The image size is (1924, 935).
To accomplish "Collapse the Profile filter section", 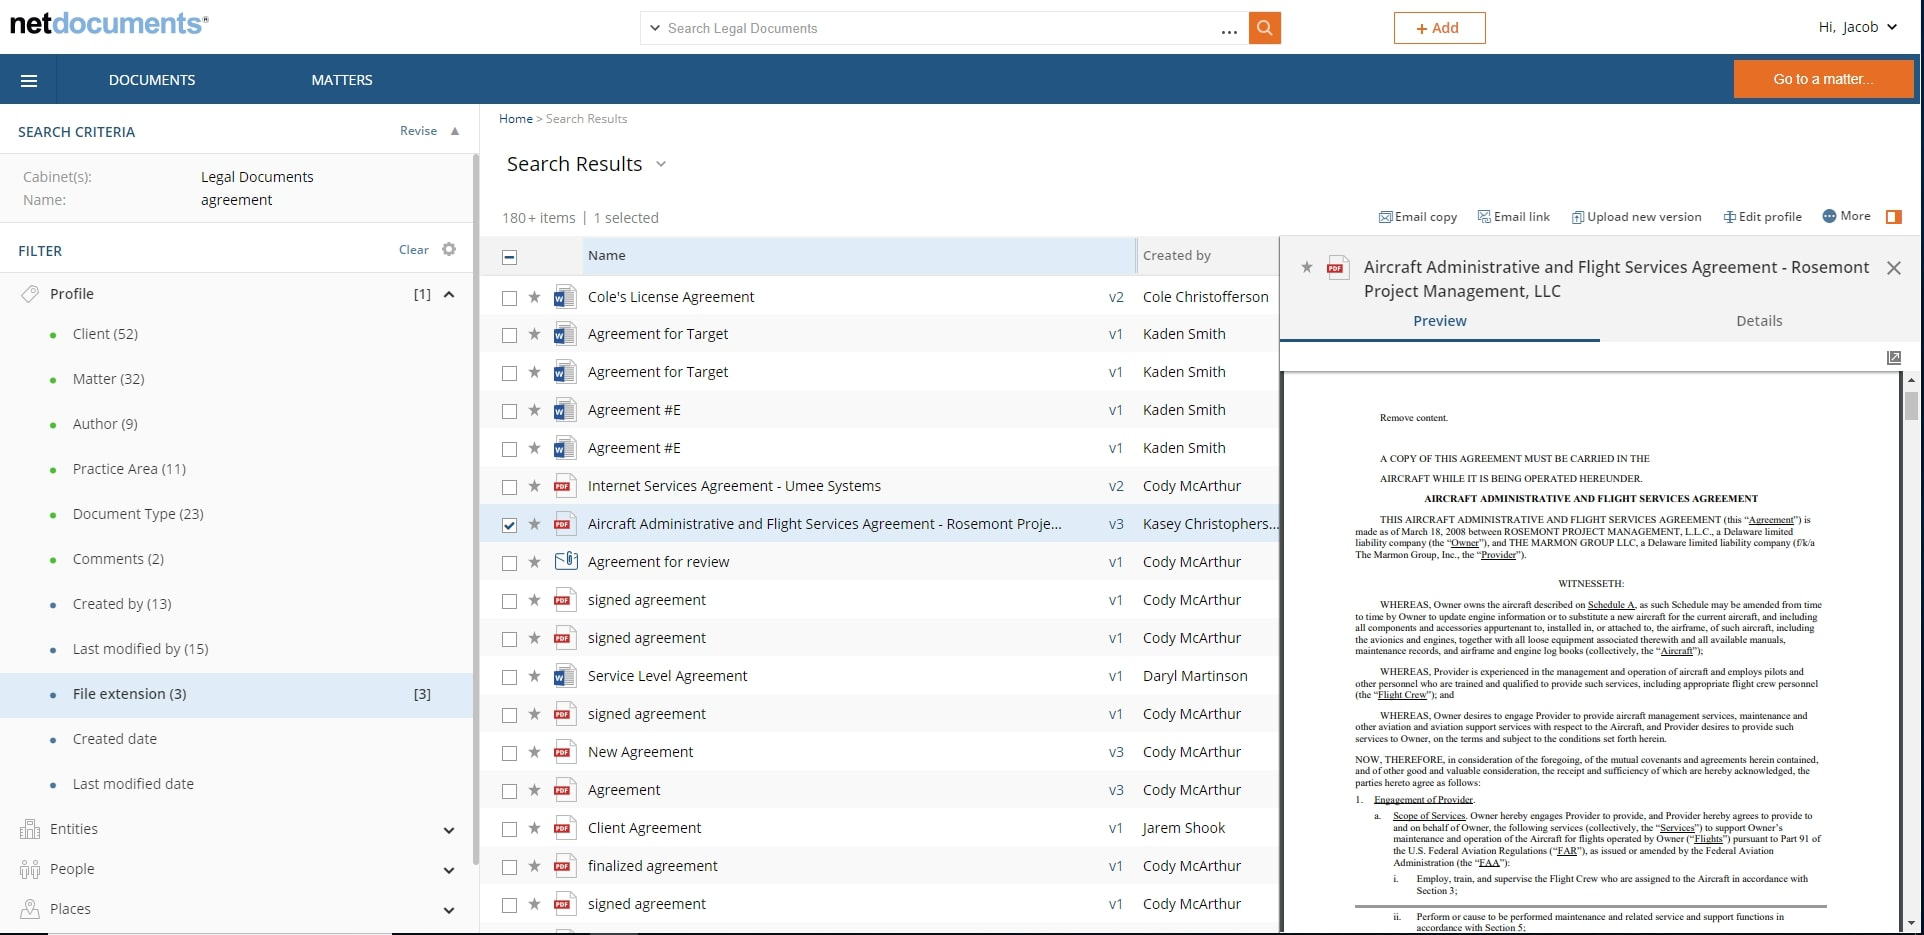I will [449, 294].
